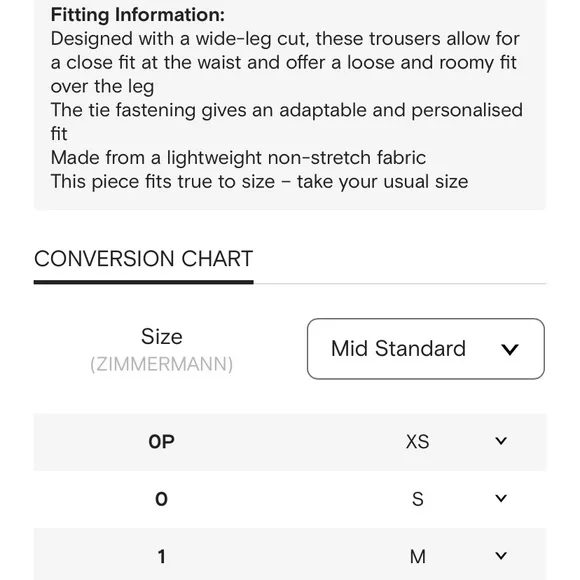This screenshot has width=580, height=580.
Task: Expand the 0P row chevron next to XS
Action: [501, 441]
